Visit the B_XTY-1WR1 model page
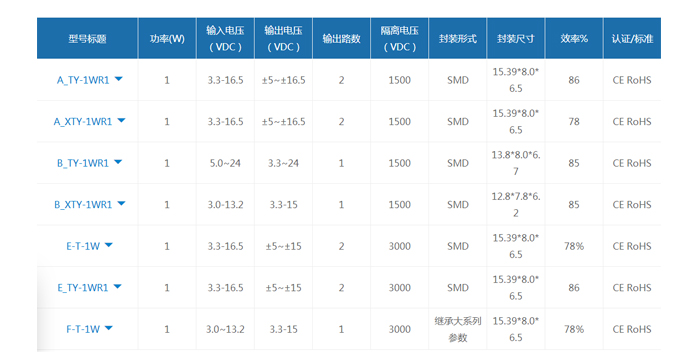This screenshot has height=364, width=700. 83,205
